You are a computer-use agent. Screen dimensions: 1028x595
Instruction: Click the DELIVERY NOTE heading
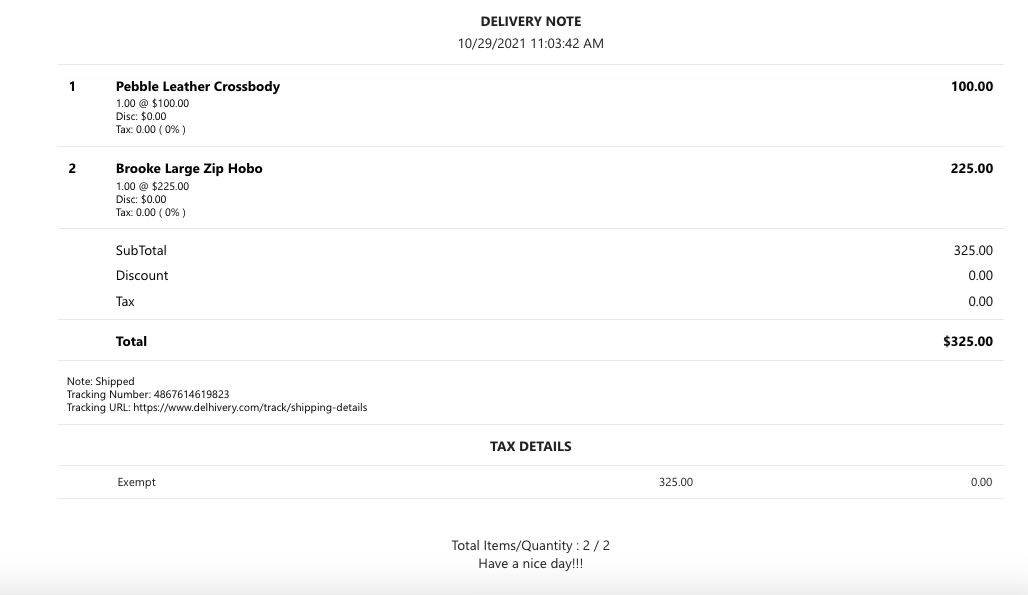(530, 21)
